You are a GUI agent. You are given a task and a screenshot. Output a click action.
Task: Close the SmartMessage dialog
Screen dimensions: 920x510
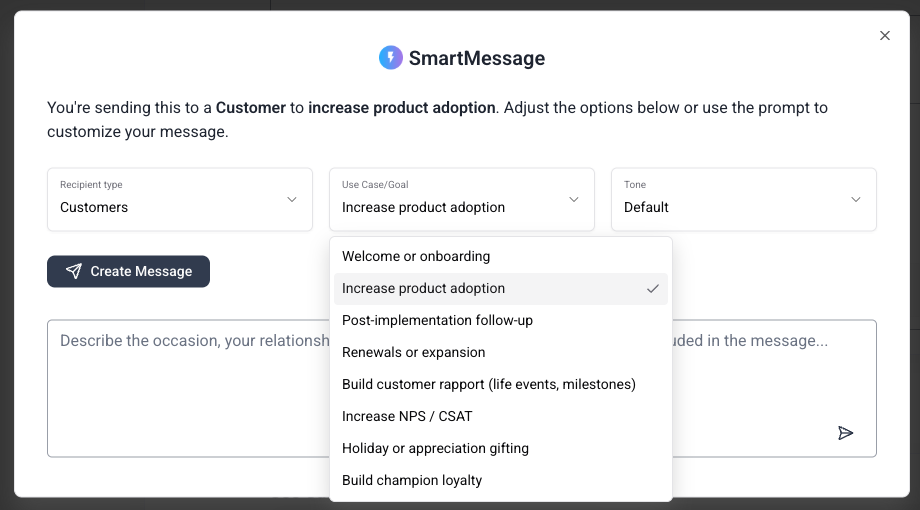pyautogui.click(x=885, y=36)
